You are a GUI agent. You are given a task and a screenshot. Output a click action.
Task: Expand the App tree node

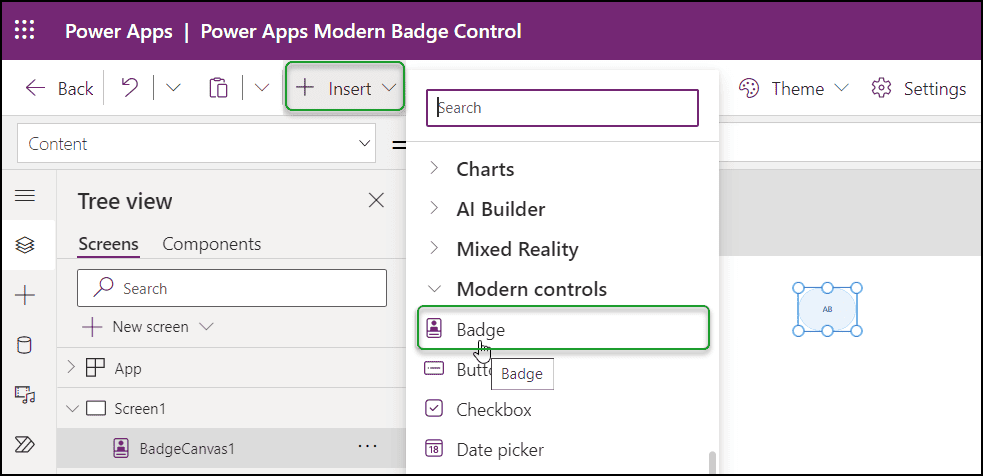pyautogui.click(x=71, y=367)
